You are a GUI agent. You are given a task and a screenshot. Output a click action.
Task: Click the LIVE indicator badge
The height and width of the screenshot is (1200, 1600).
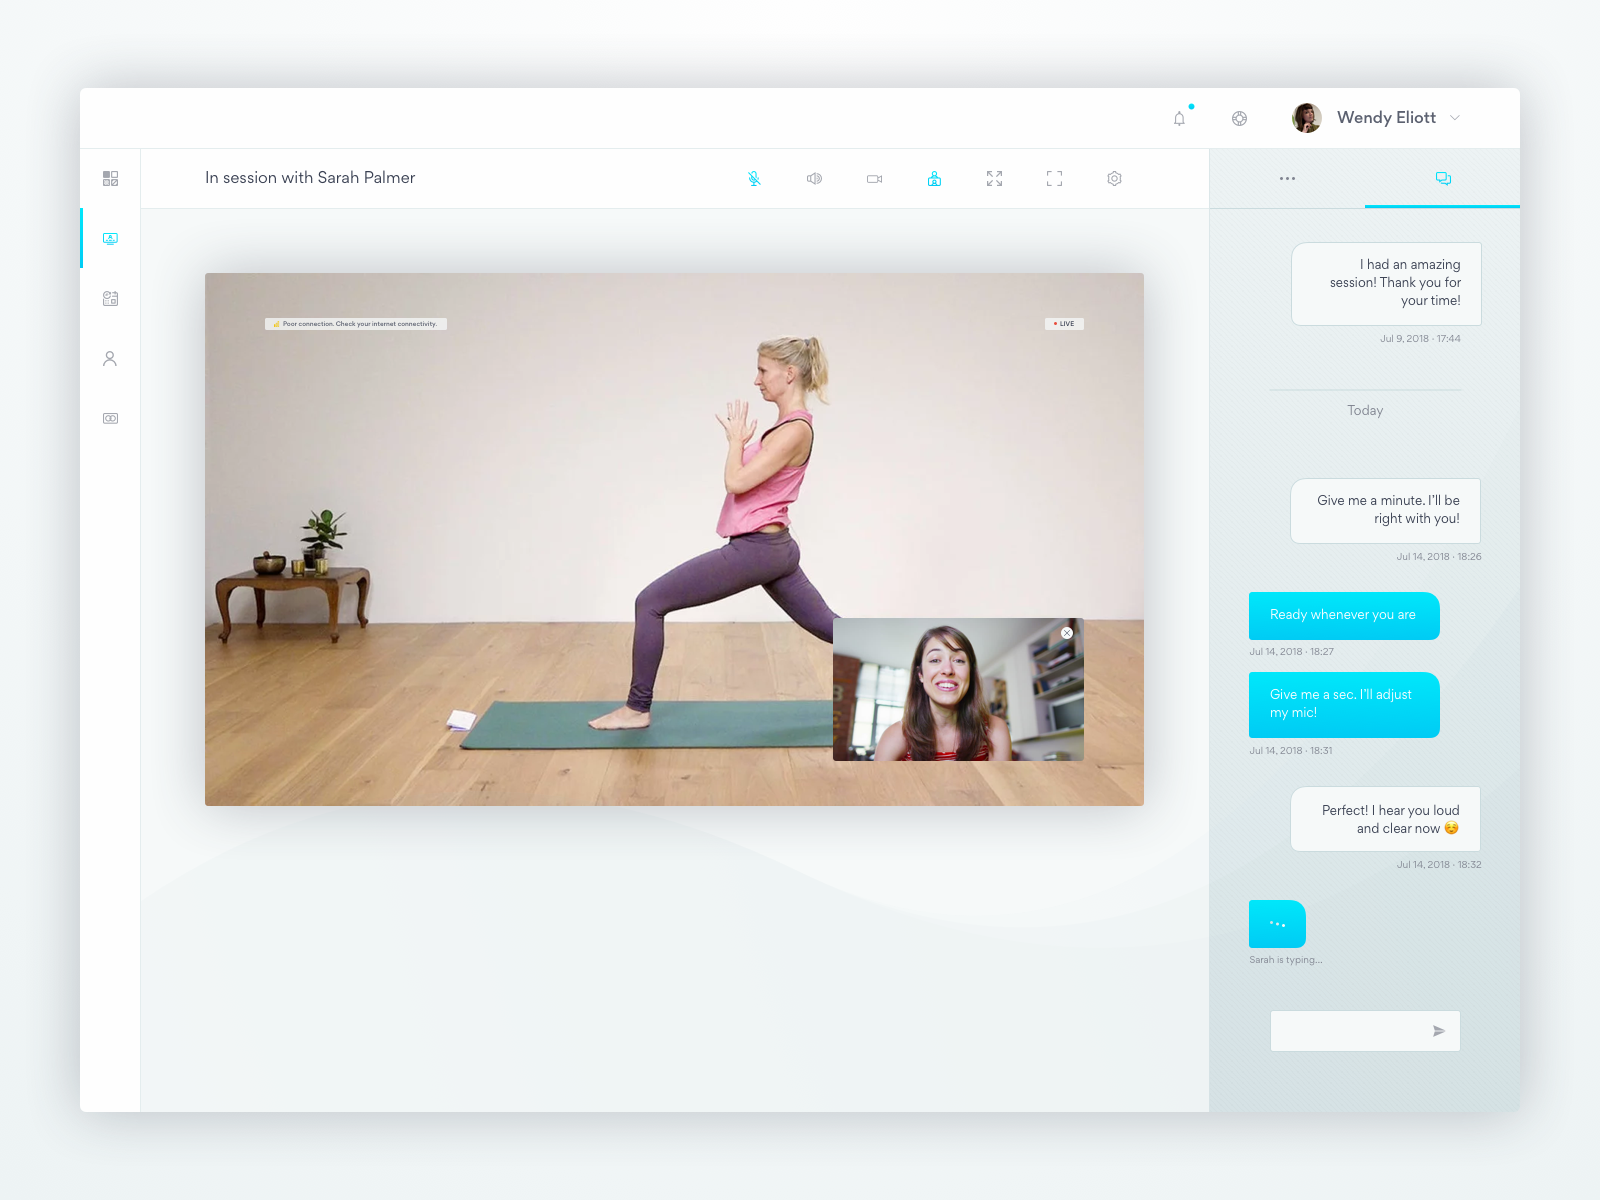click(x=1064, y=324)
